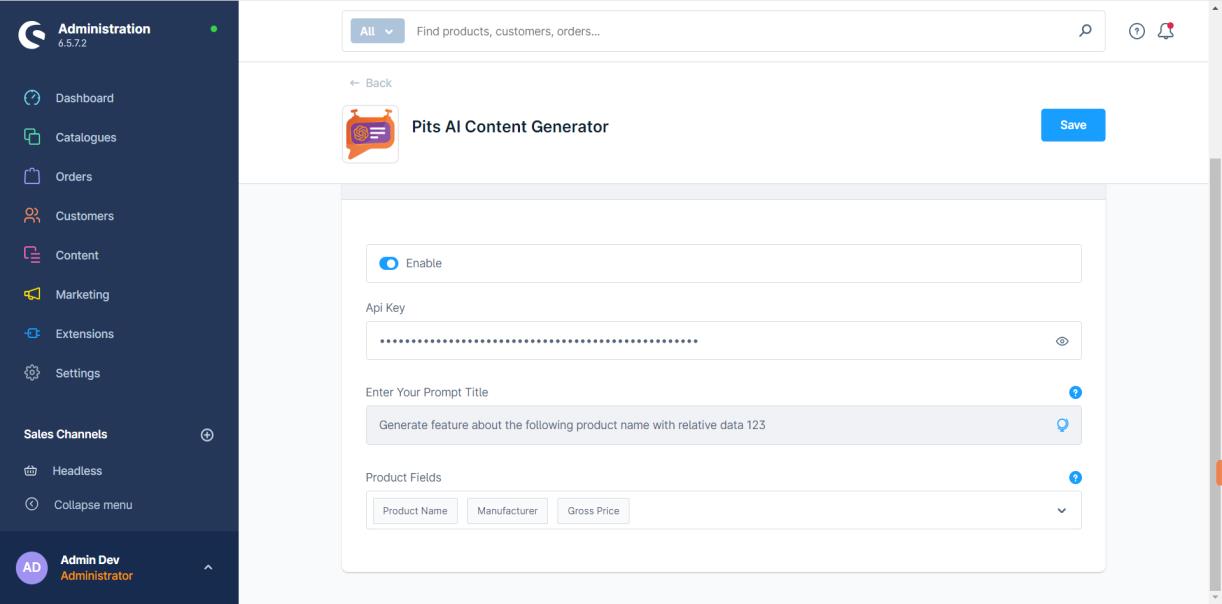Viewport: 1222px width, 604px height.
Task: Open the All search filter dropdown
Action: pos(377,31)
